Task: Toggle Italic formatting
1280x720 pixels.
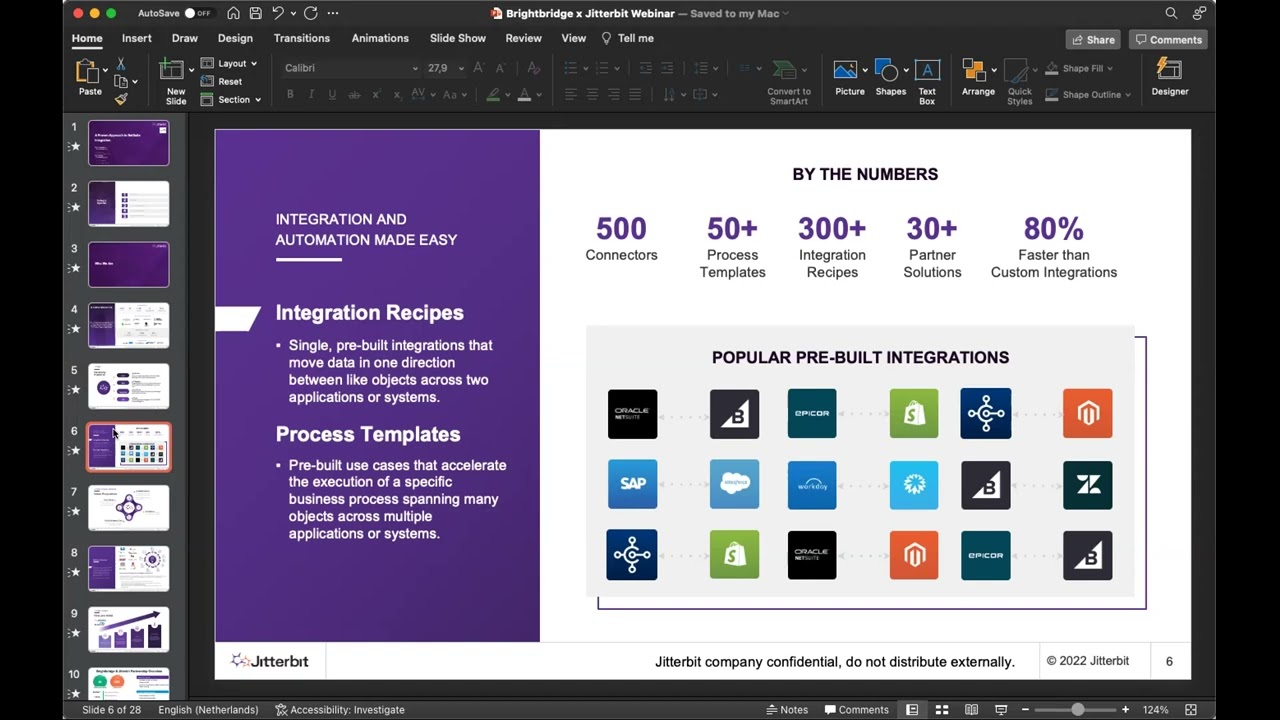Action: (x=311, y=94)
